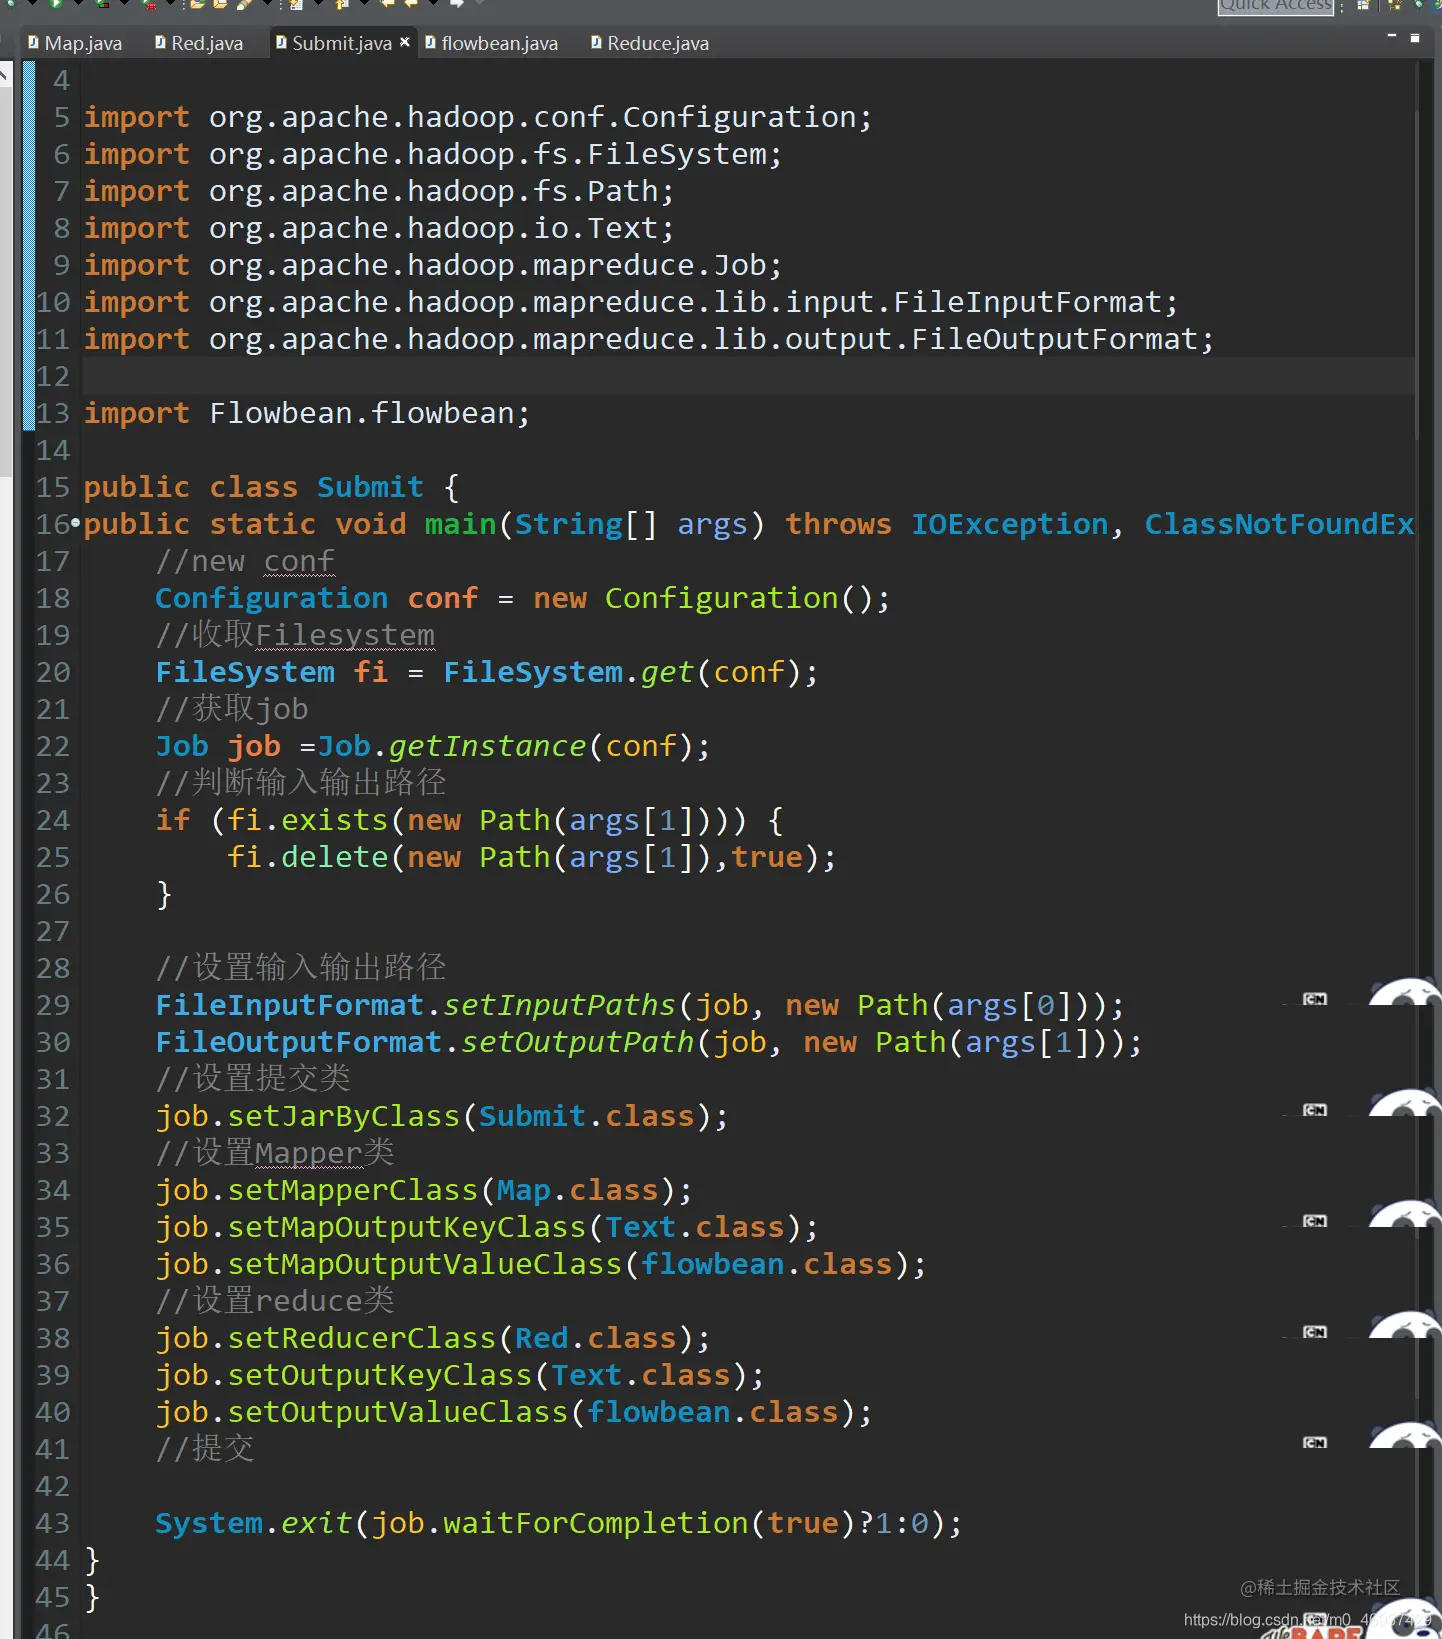Click 'IOException' in the throws clause
The image size is (1442, 1639).
(1009, 524)
